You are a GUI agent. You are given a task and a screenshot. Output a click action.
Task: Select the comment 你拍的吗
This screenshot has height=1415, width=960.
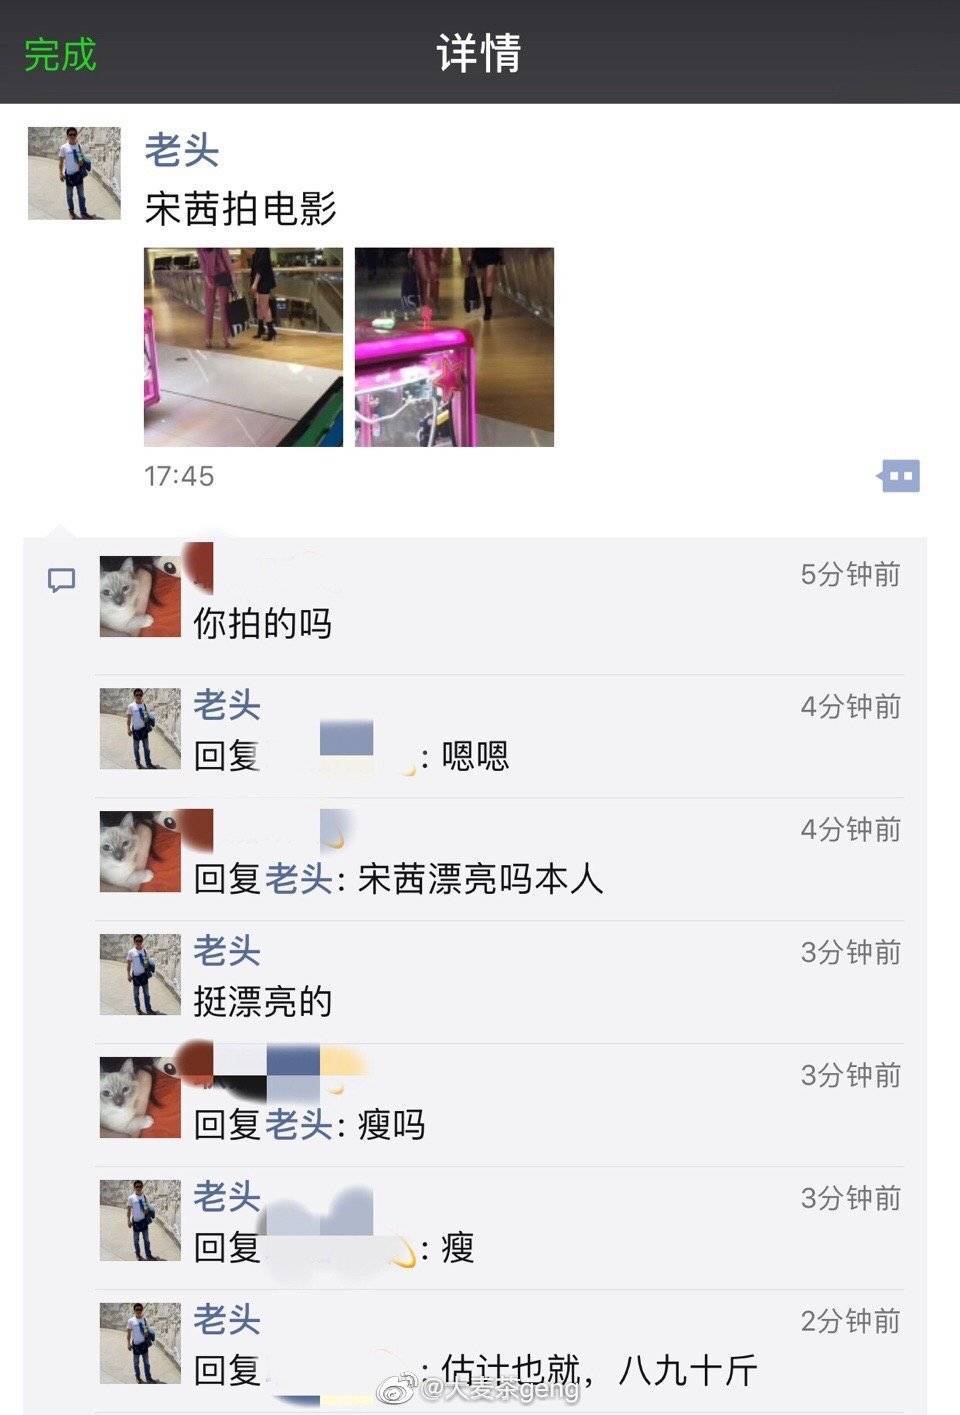click(x=262, y=624)
